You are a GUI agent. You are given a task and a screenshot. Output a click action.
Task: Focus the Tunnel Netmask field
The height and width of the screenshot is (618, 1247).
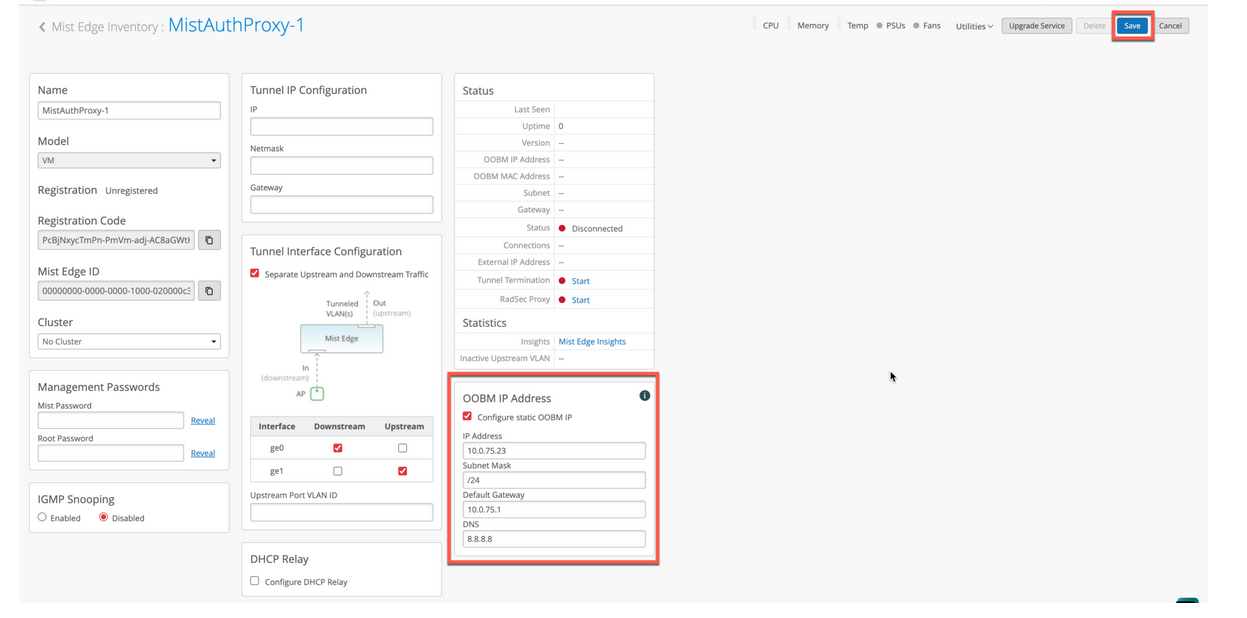[x=342, y=165]
